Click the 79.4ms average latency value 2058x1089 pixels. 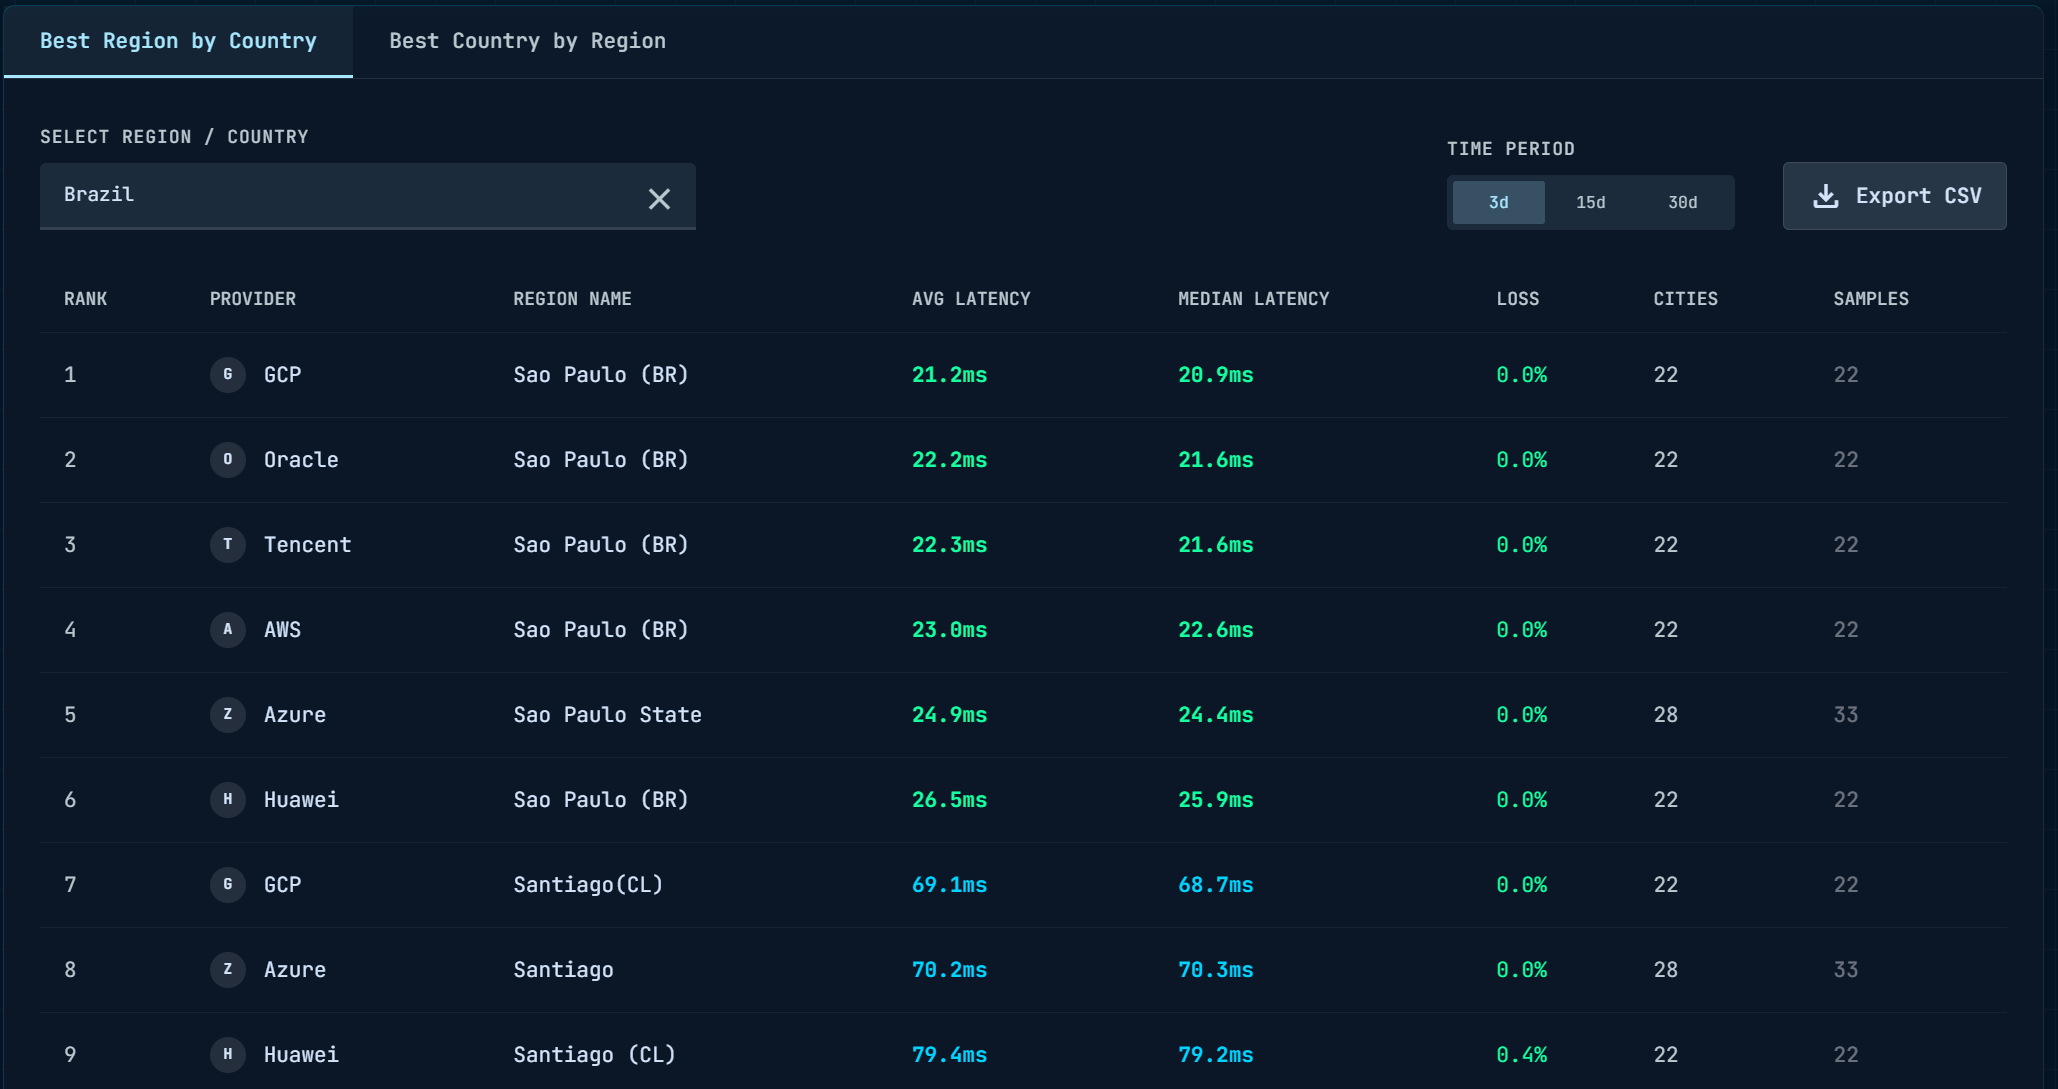click(x=949, y=1055)
